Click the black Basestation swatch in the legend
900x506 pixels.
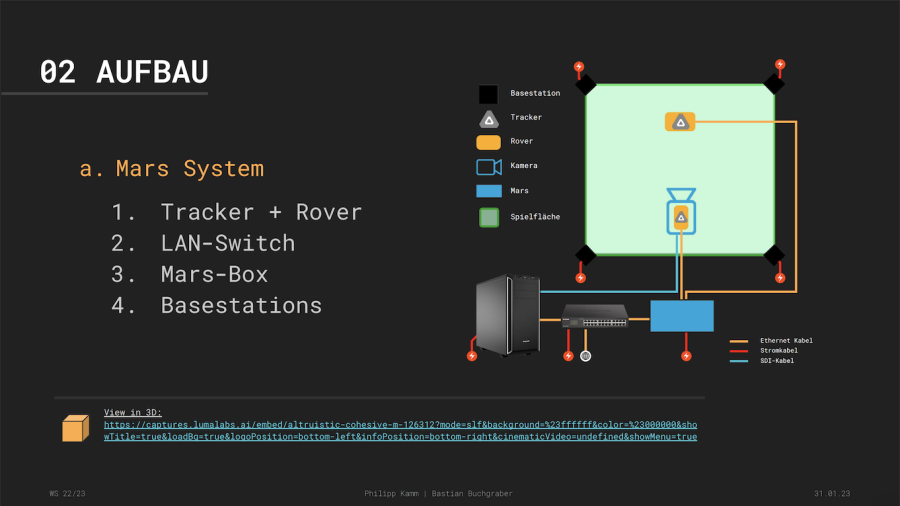coord(488,94)
